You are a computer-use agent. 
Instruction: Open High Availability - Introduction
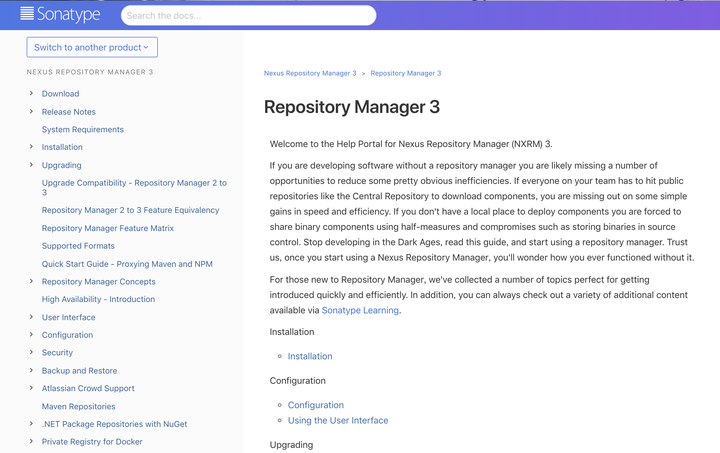coord(98,299)
